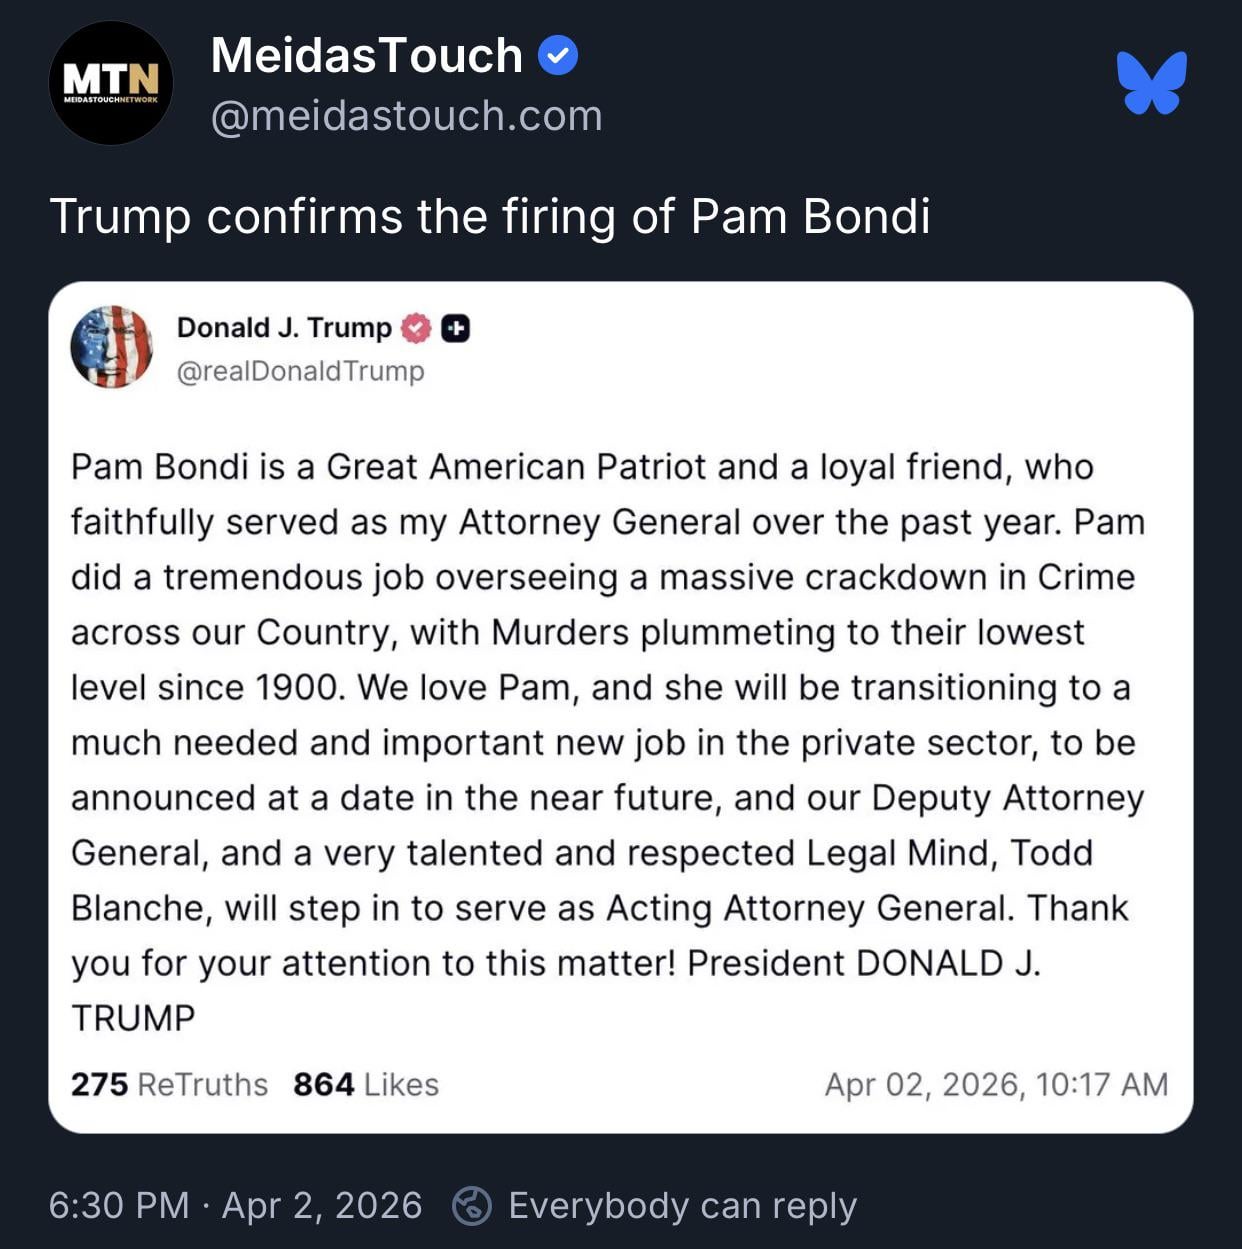Viewport: 1242px width, 1249px height.
Task: Click the Everybody can reply label
Action: click(x=682, y=1205)
